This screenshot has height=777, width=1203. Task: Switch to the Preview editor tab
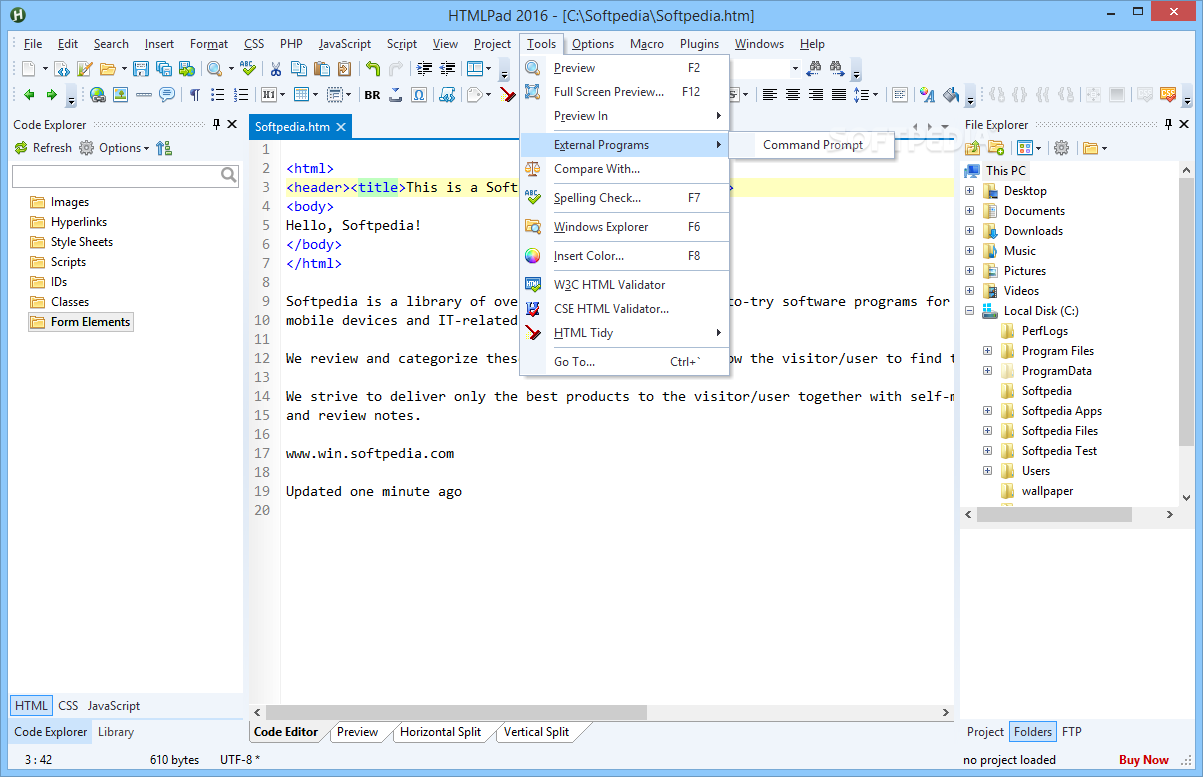(357, 732)
